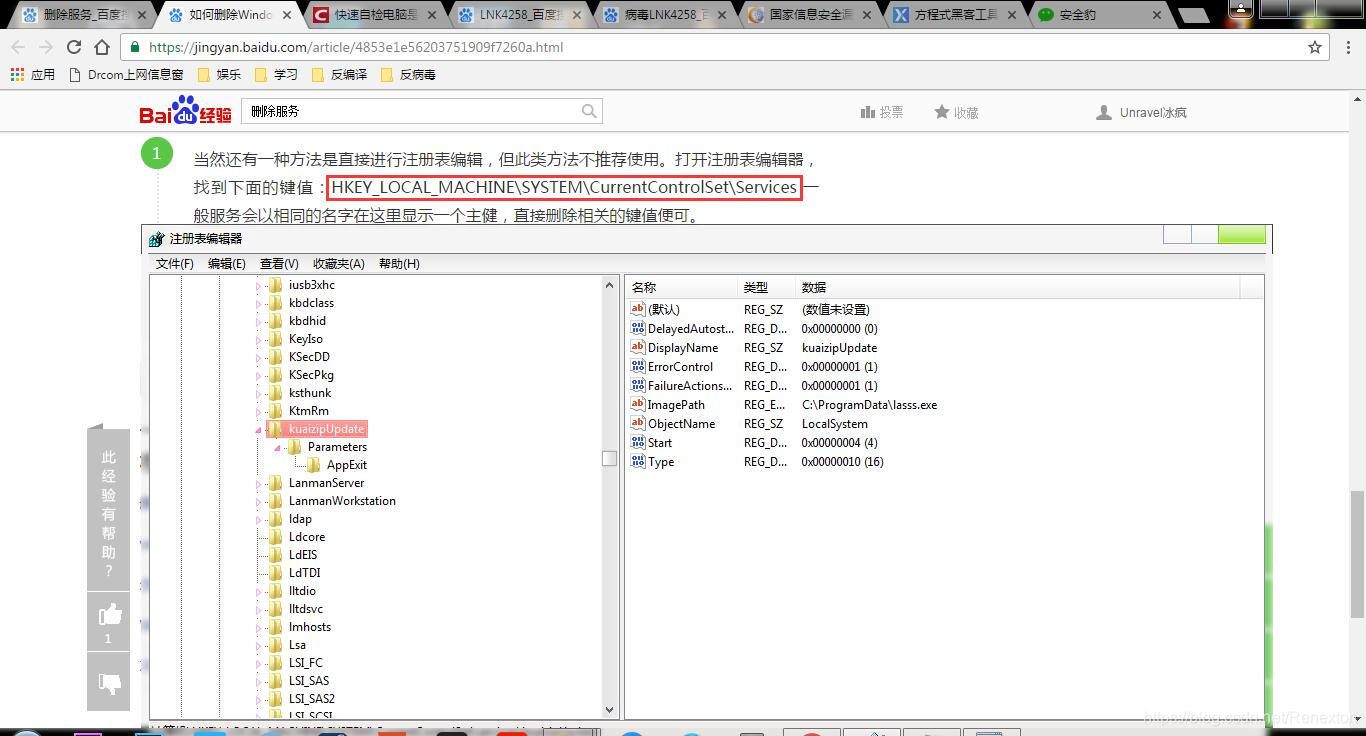Open the 收藏夹(A) menu in registry editor
This screenshot has width=1366, height=736.
click(x=339, y=263)
